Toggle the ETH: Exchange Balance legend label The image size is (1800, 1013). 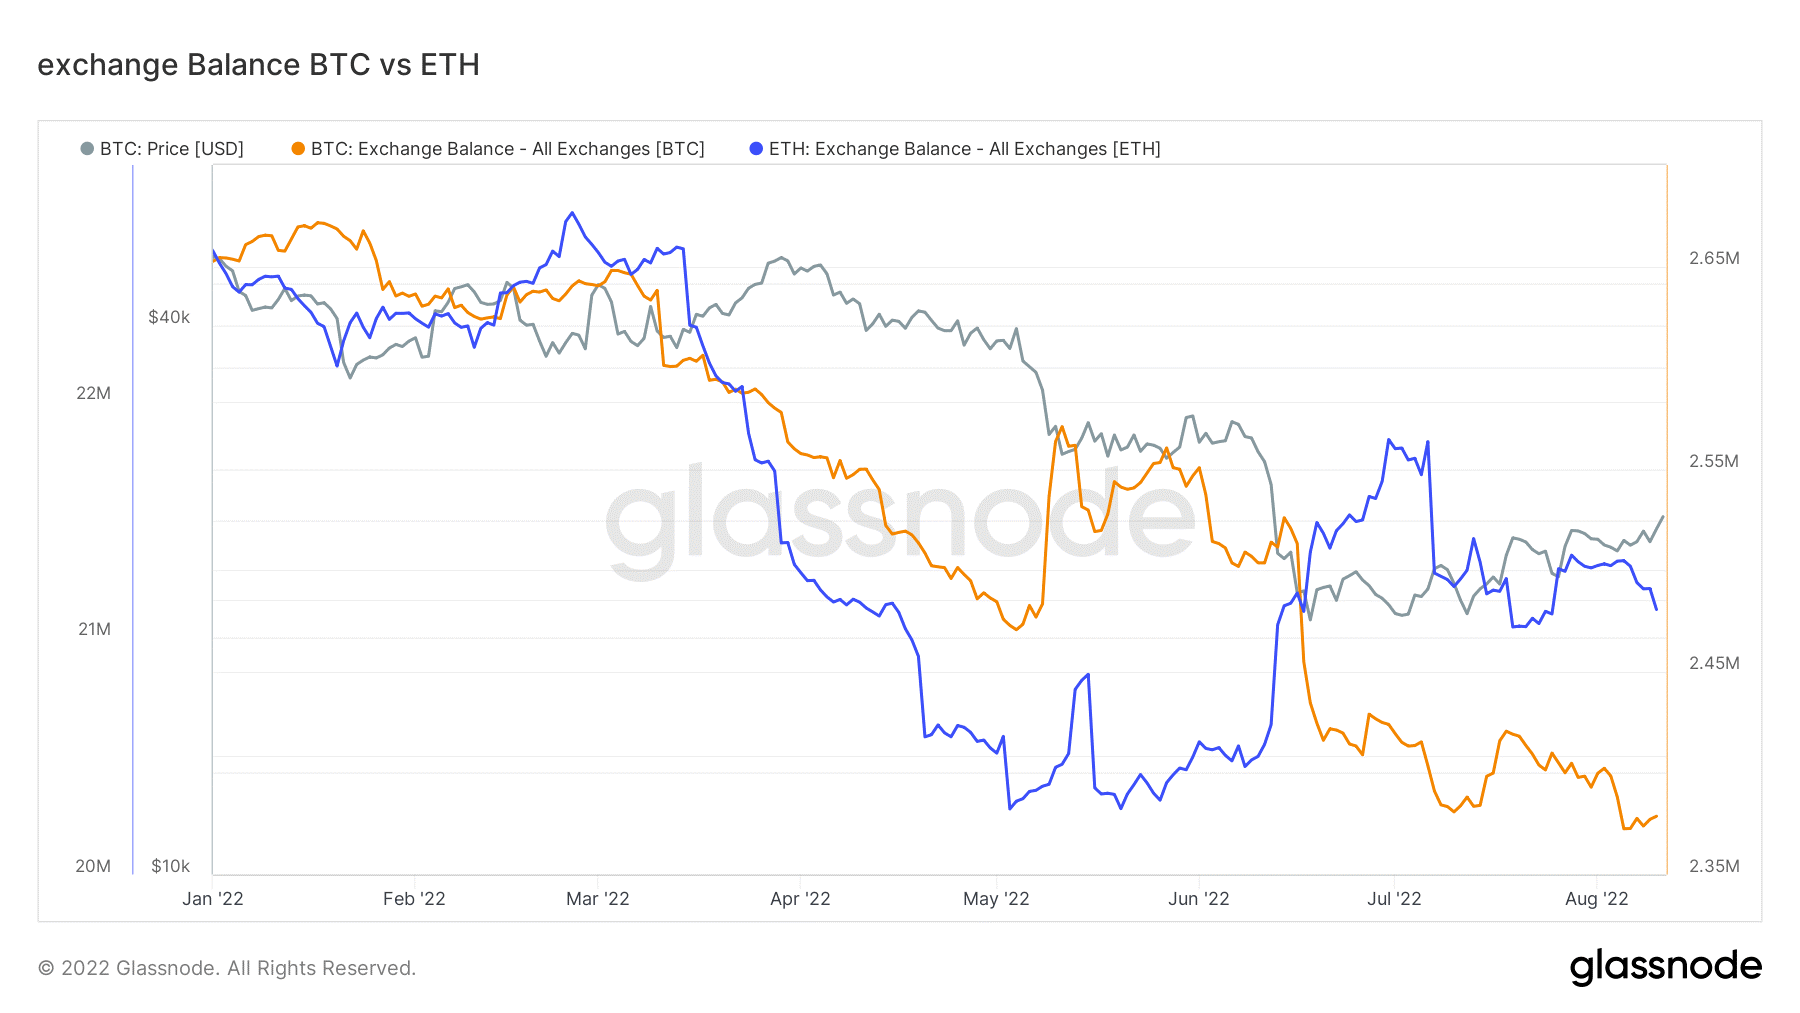click(x=965, y=149)
